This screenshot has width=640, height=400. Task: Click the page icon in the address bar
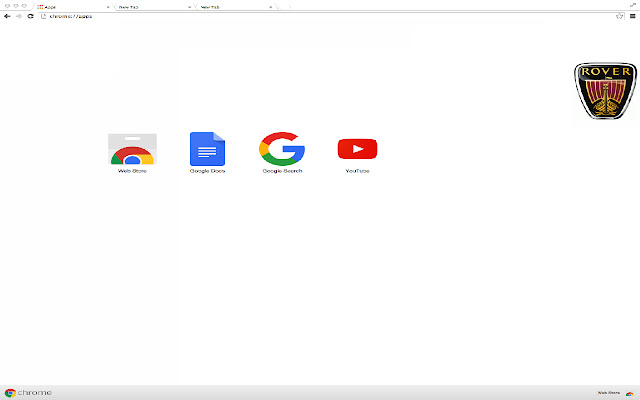pos(44,16)
